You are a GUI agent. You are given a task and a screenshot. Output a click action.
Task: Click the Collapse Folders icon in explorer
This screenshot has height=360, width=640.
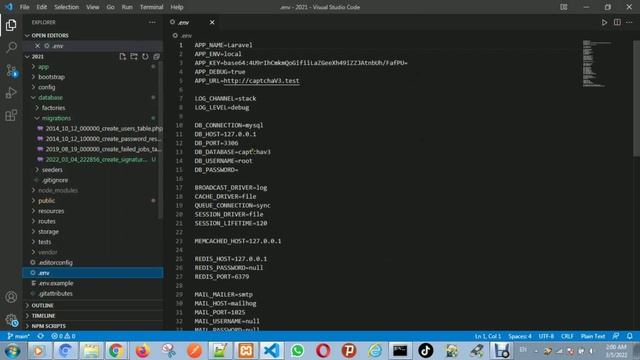point(156,57)
